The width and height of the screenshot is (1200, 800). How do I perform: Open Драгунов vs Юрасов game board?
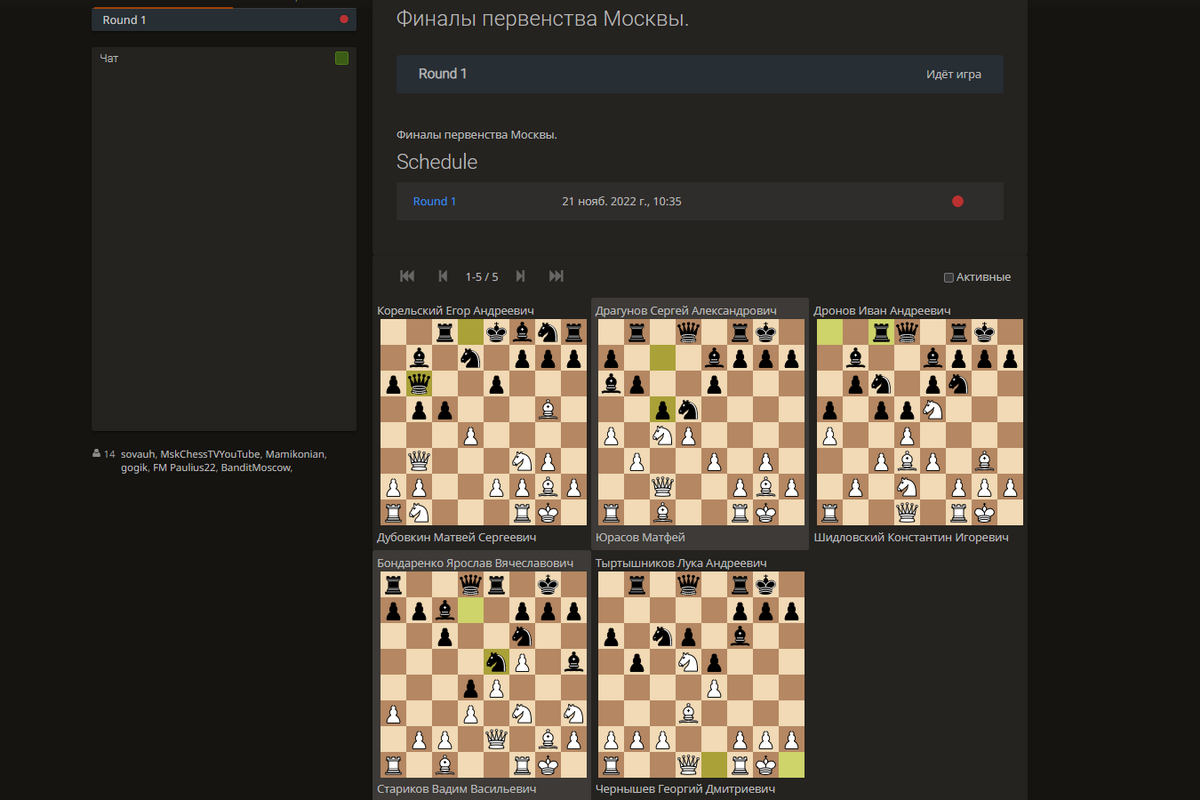701,422
